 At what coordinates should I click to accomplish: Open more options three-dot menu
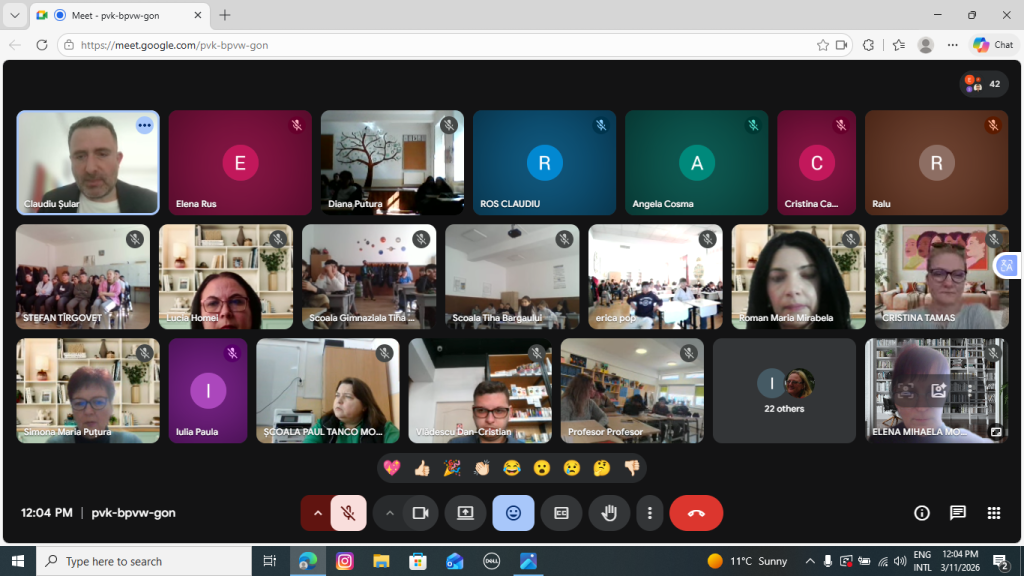pyautogui.click(x=650, y=513)
